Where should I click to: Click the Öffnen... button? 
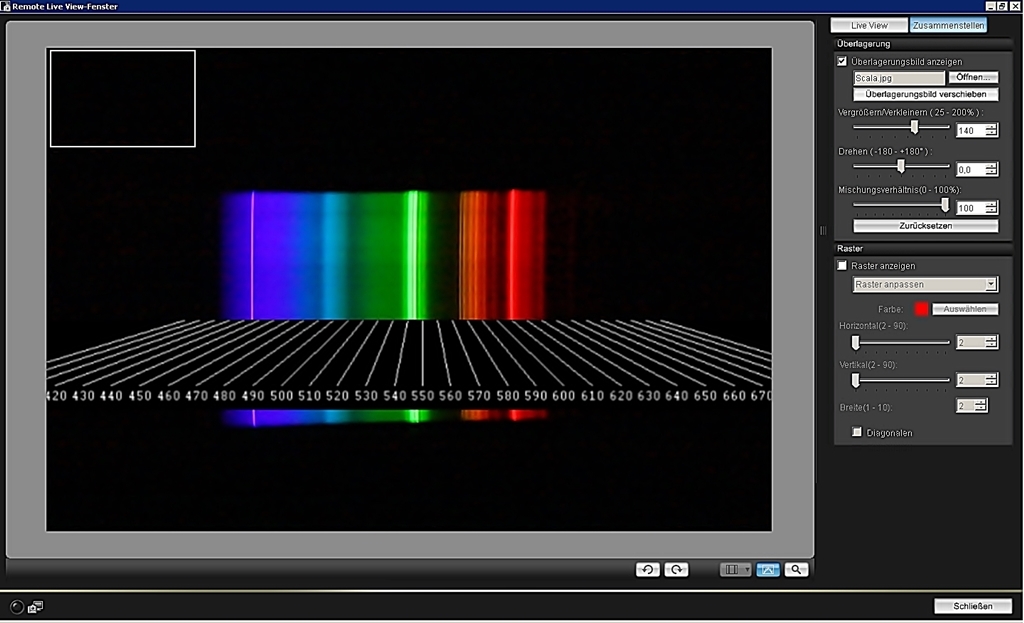[x=973, y=78]
